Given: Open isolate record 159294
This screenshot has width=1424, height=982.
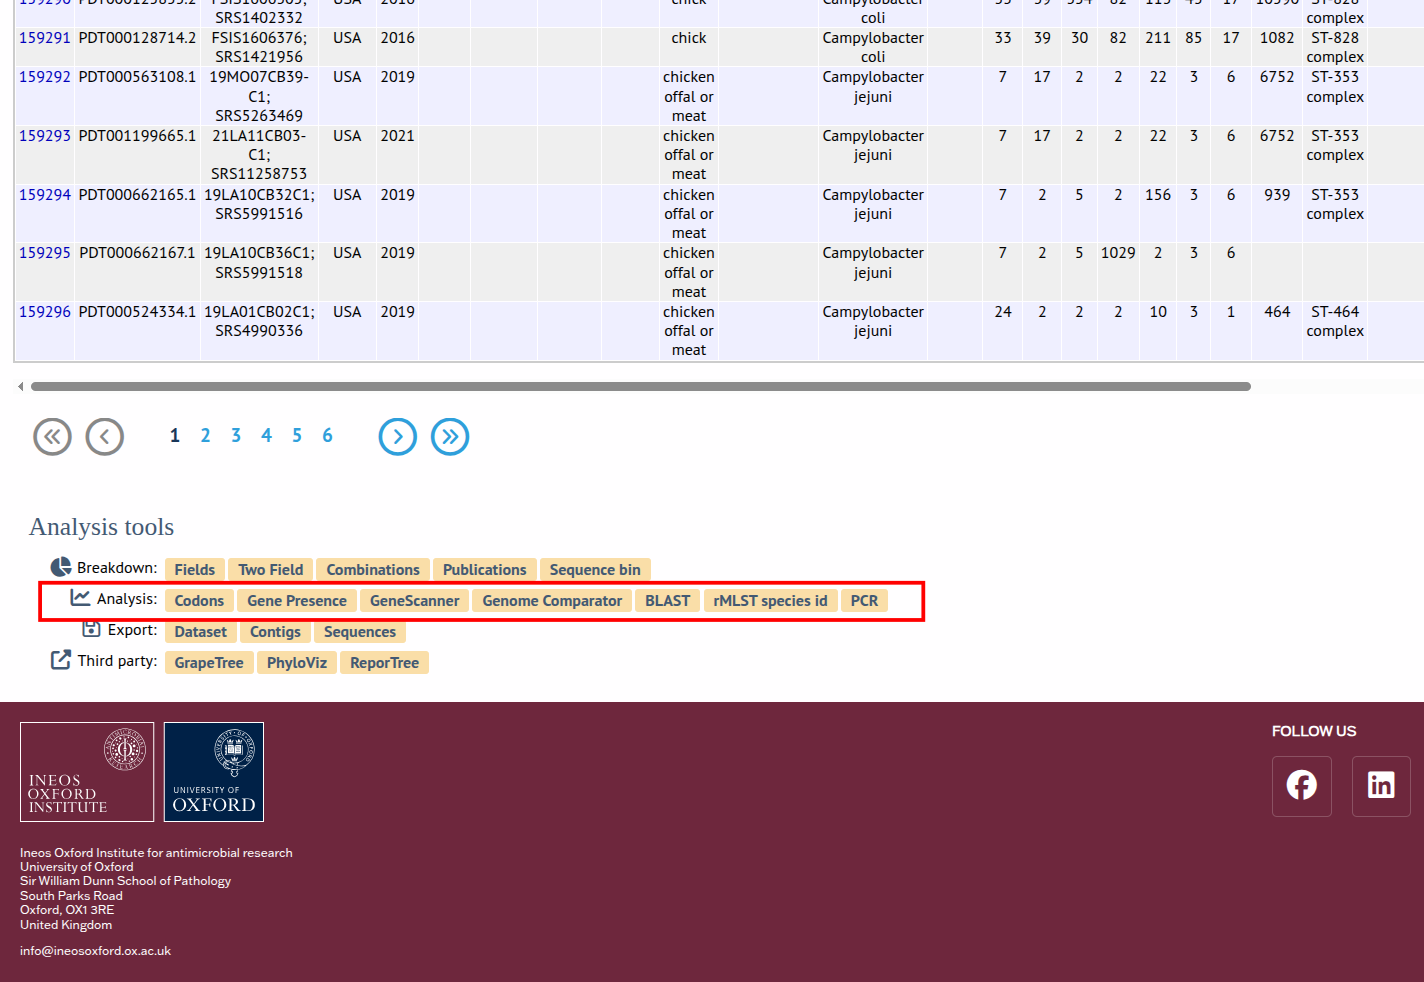Looking at the screenshot, I should pyautogui.click(x=45, y=195).
